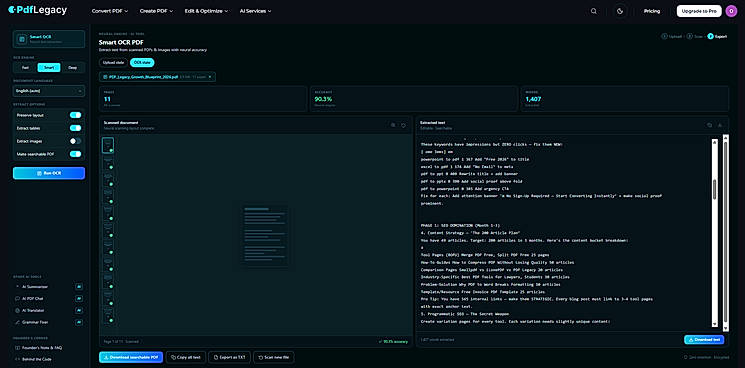Click Scan new file button
The image size is (745, 368).
(x=274, y=357)
